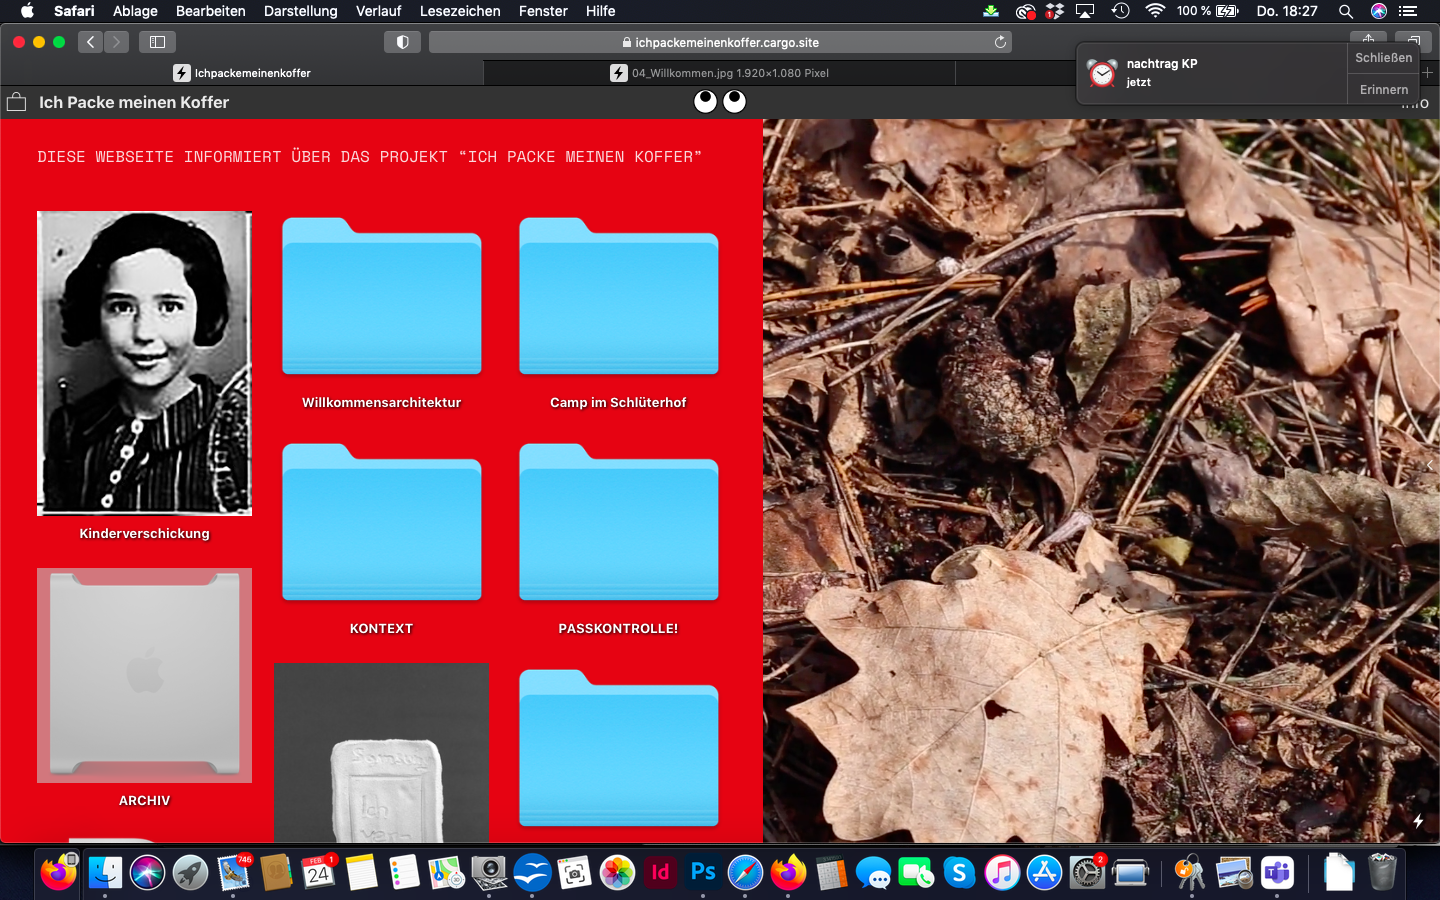1440x900 pixels.
Task: Open Notification Center list icon
Action: coord(1408,11)
